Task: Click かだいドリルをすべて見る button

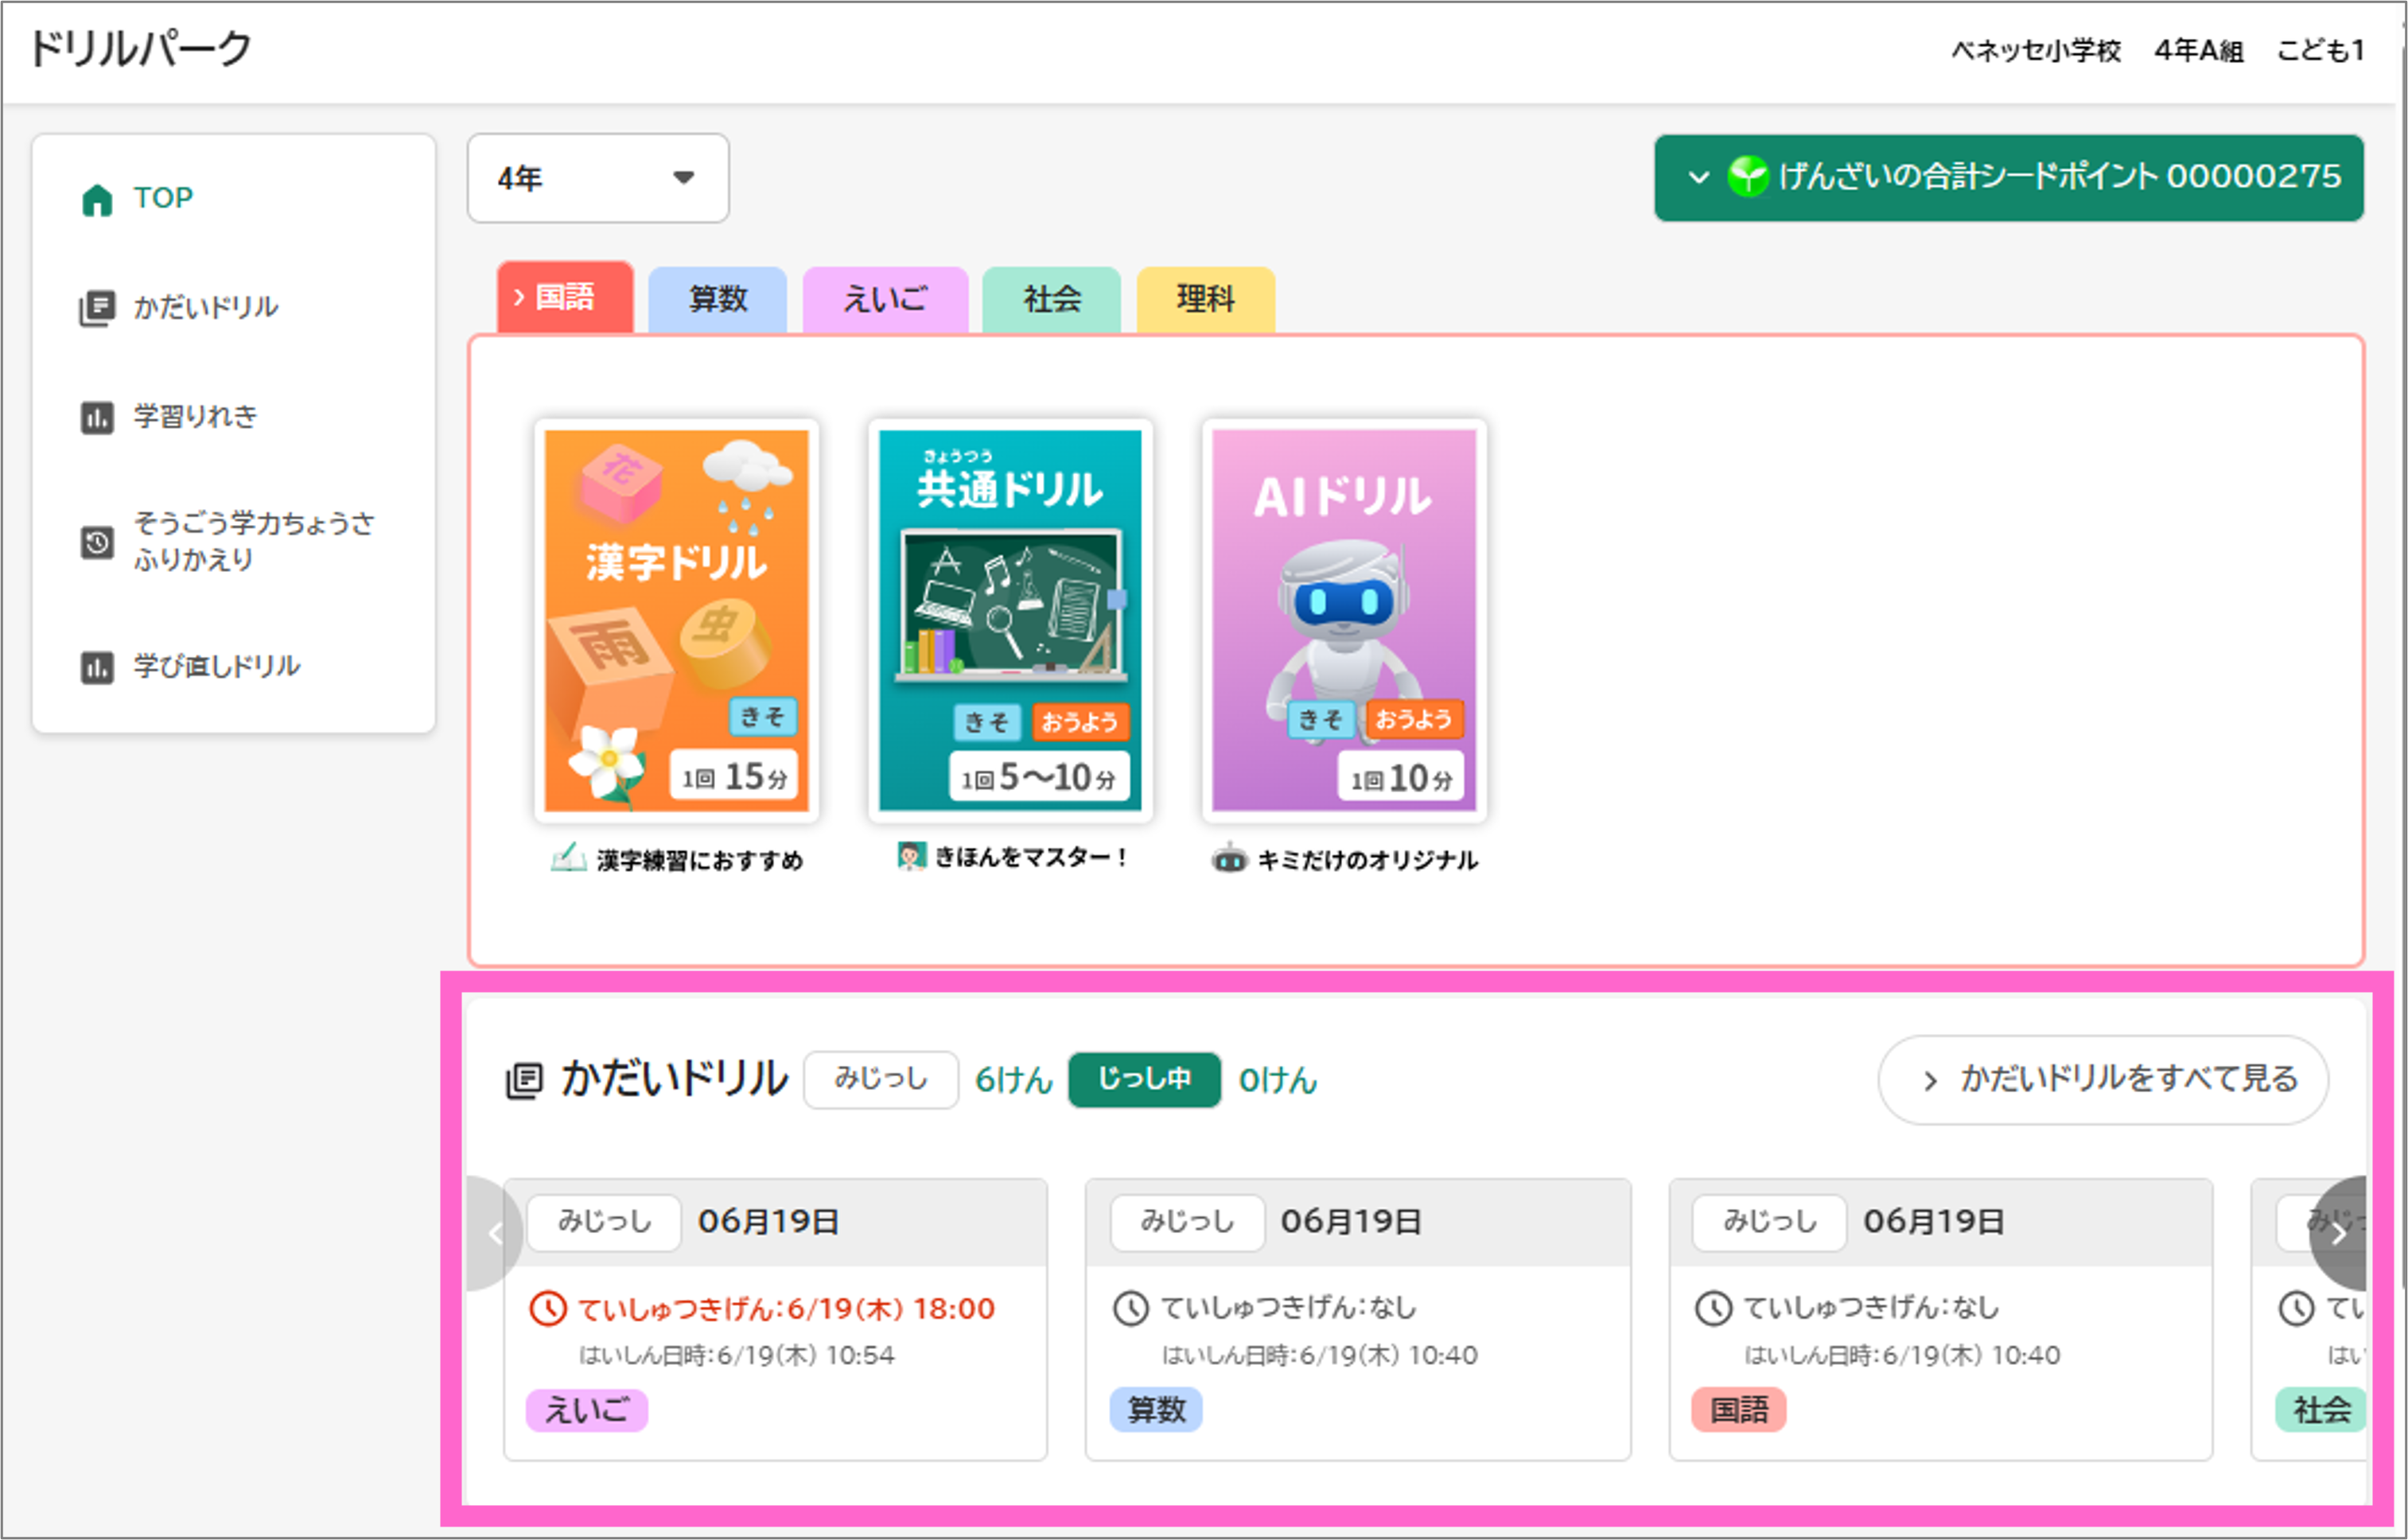Action: 2103,1080
